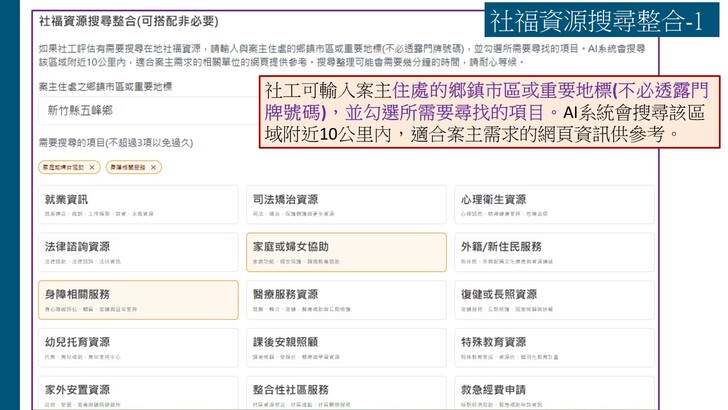The width and height of the screenshot is (728, 410).
Task: Choose the 法律諮詢資源 category
Action: [x=138, y=251]
